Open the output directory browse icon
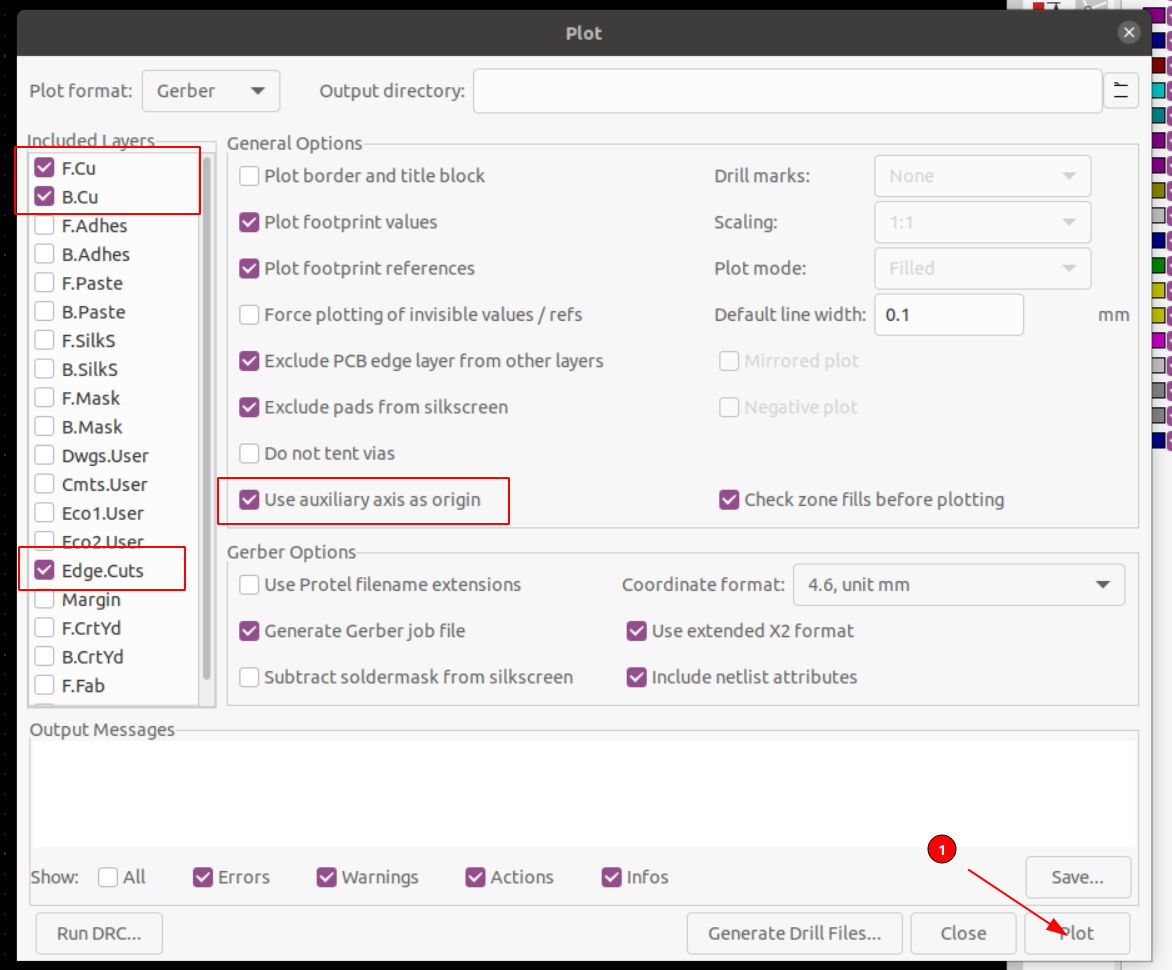 point(1120,91)
